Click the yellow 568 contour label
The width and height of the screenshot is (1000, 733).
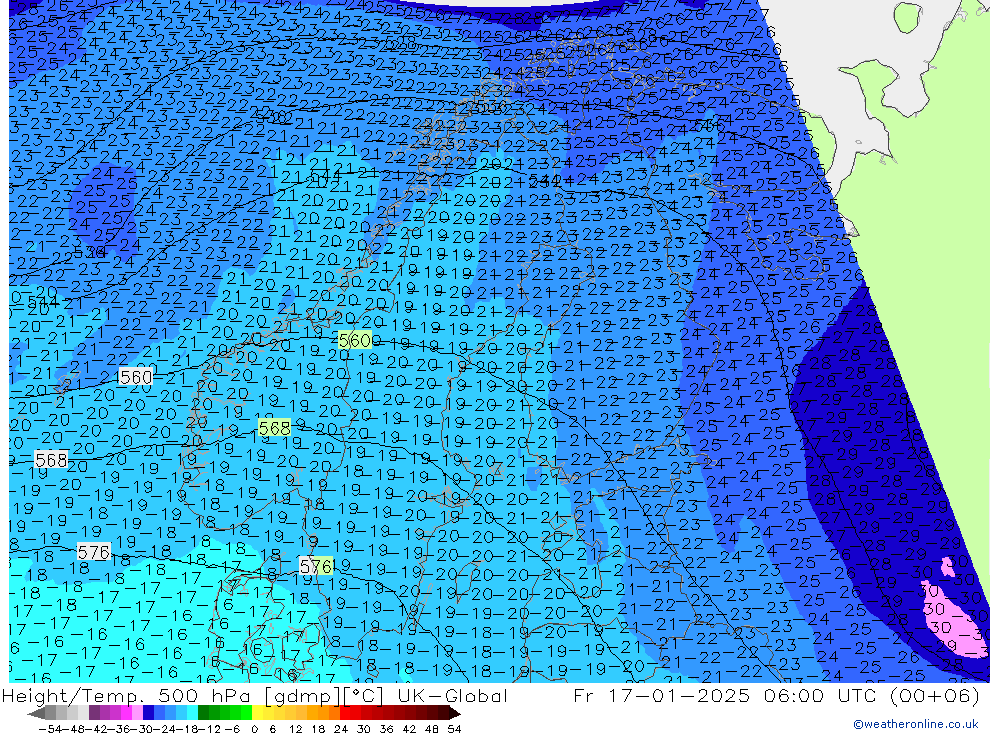point(275,427)
